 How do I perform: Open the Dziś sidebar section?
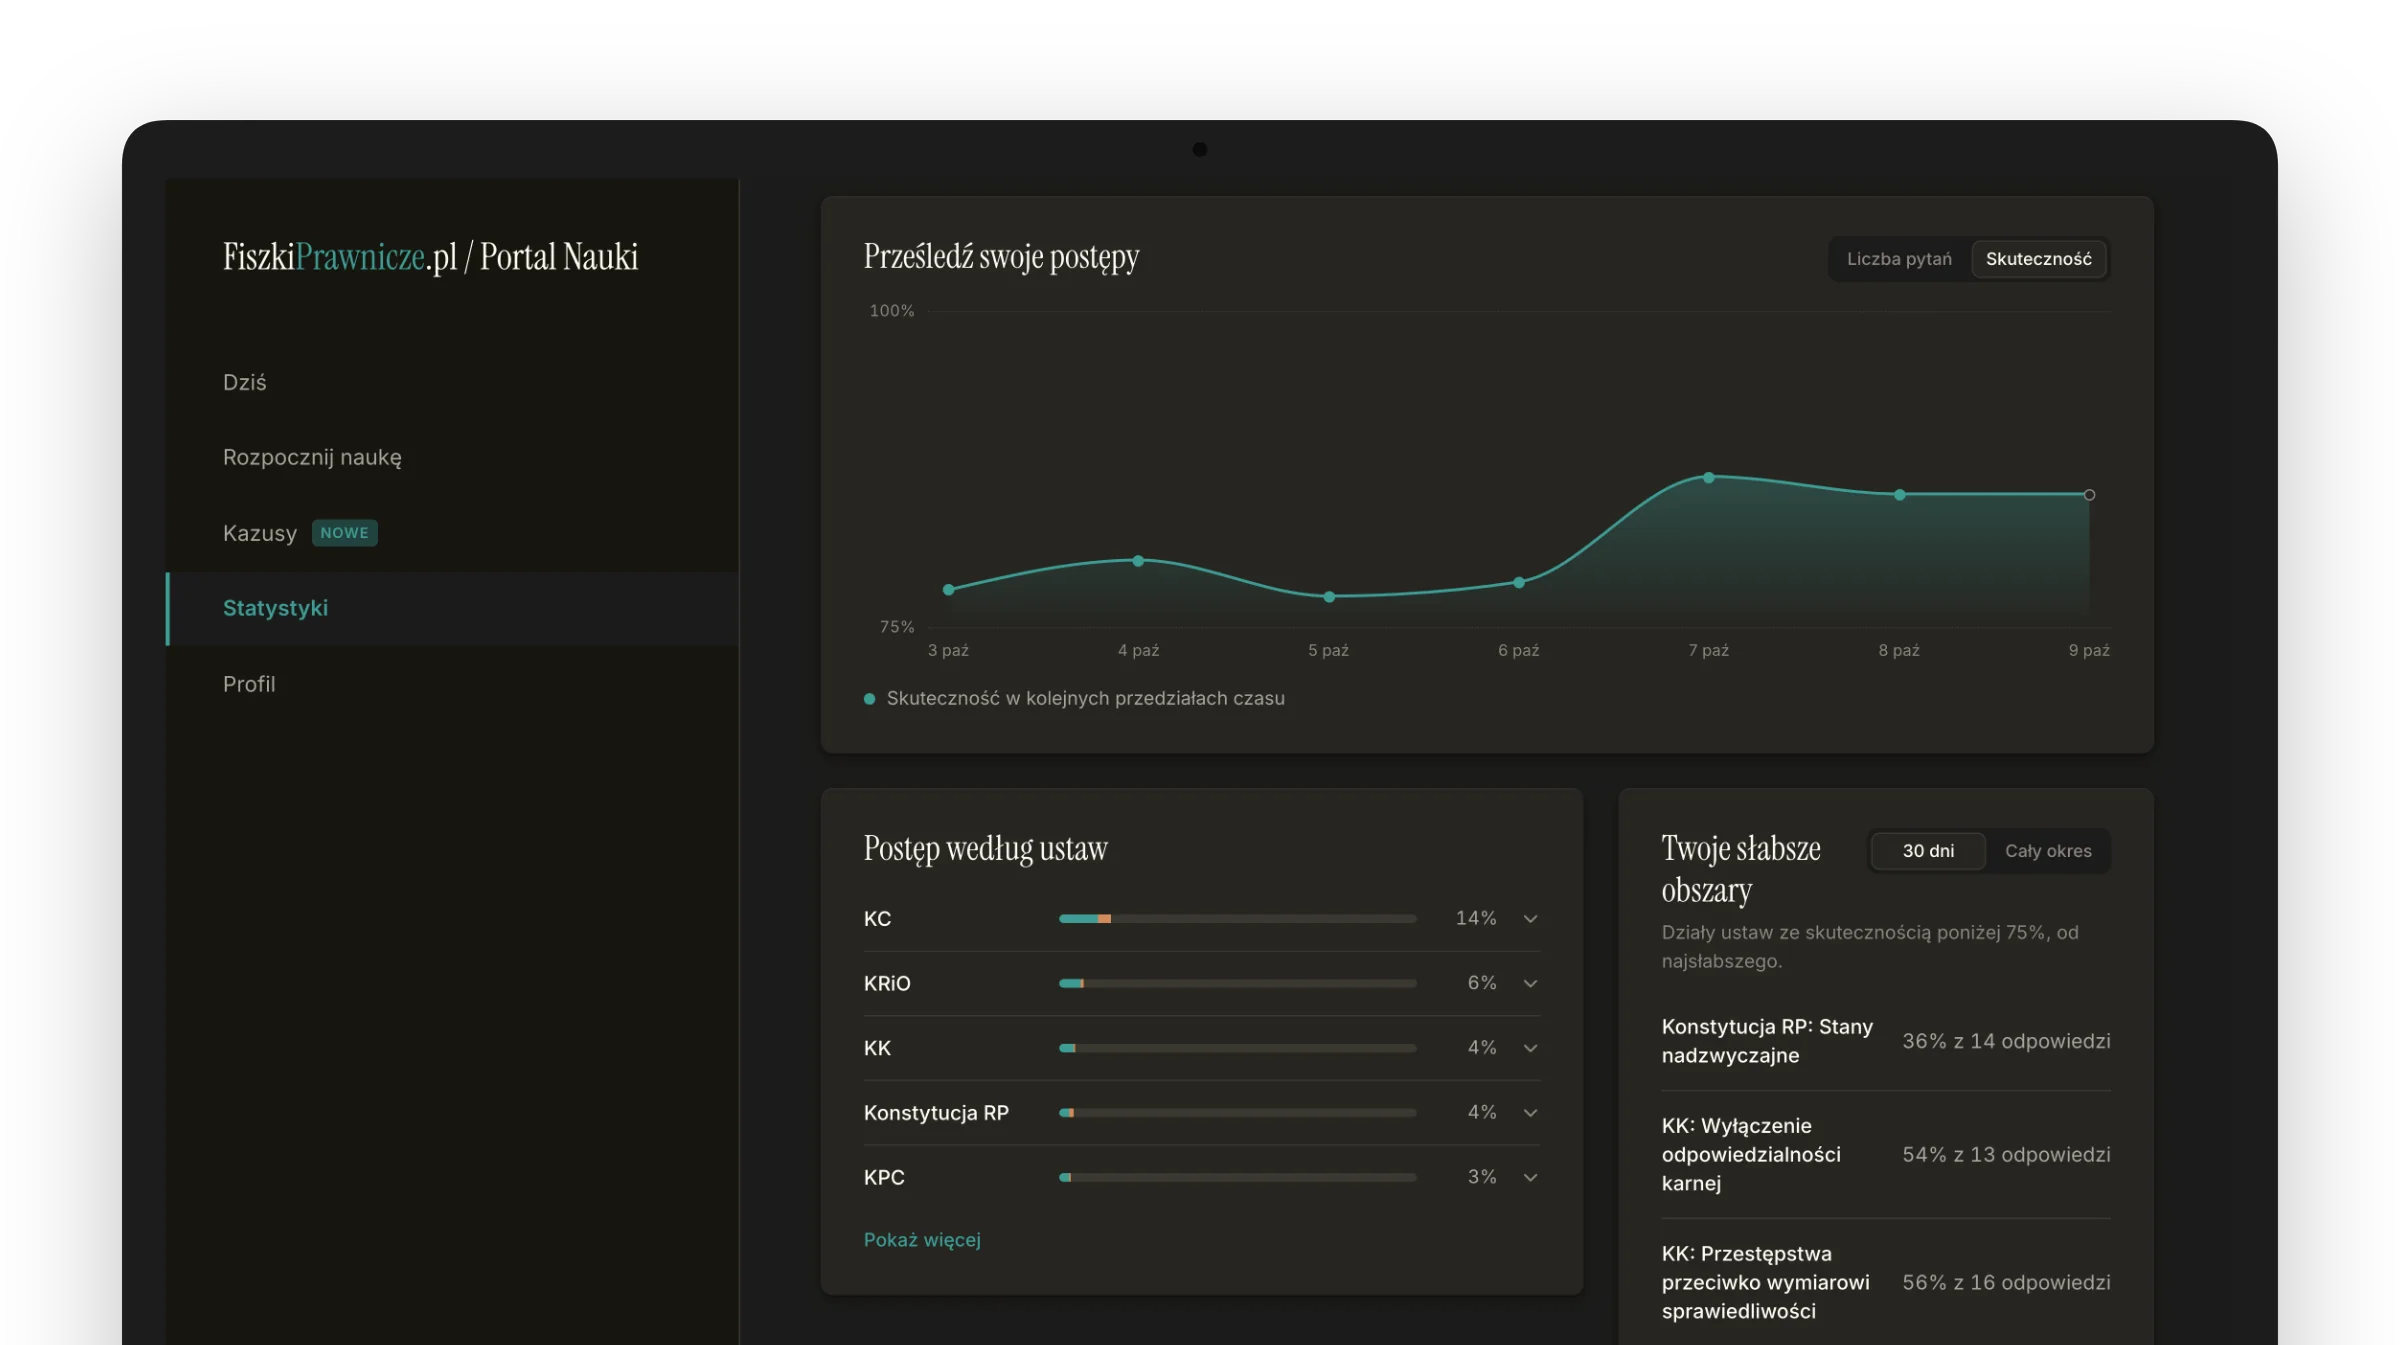point(244,382)
